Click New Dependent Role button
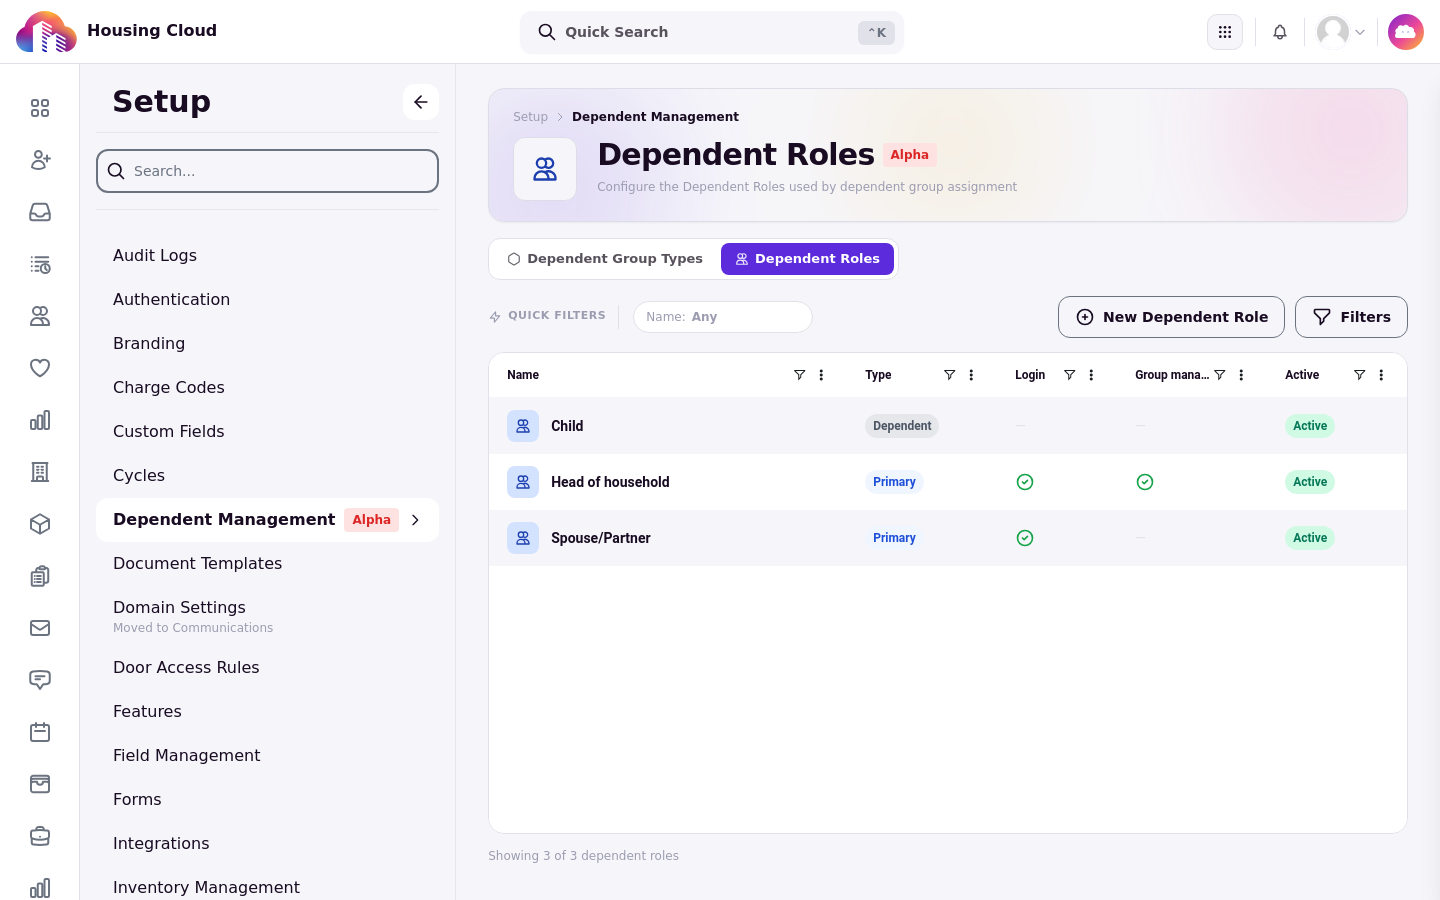The width and height of the screenshot is (1440, 900). (1171, 317)
